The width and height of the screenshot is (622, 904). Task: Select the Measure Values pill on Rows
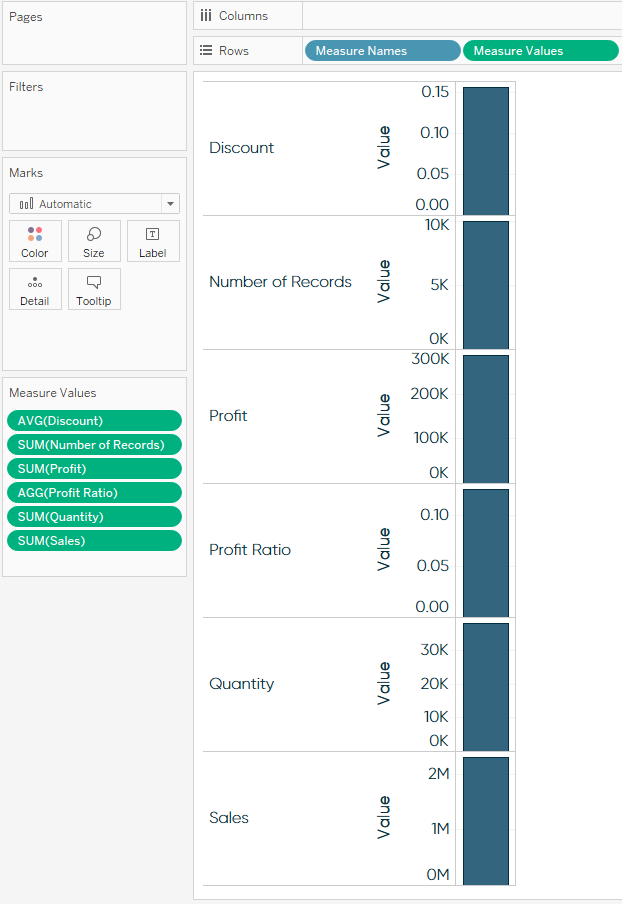[540, 49]
